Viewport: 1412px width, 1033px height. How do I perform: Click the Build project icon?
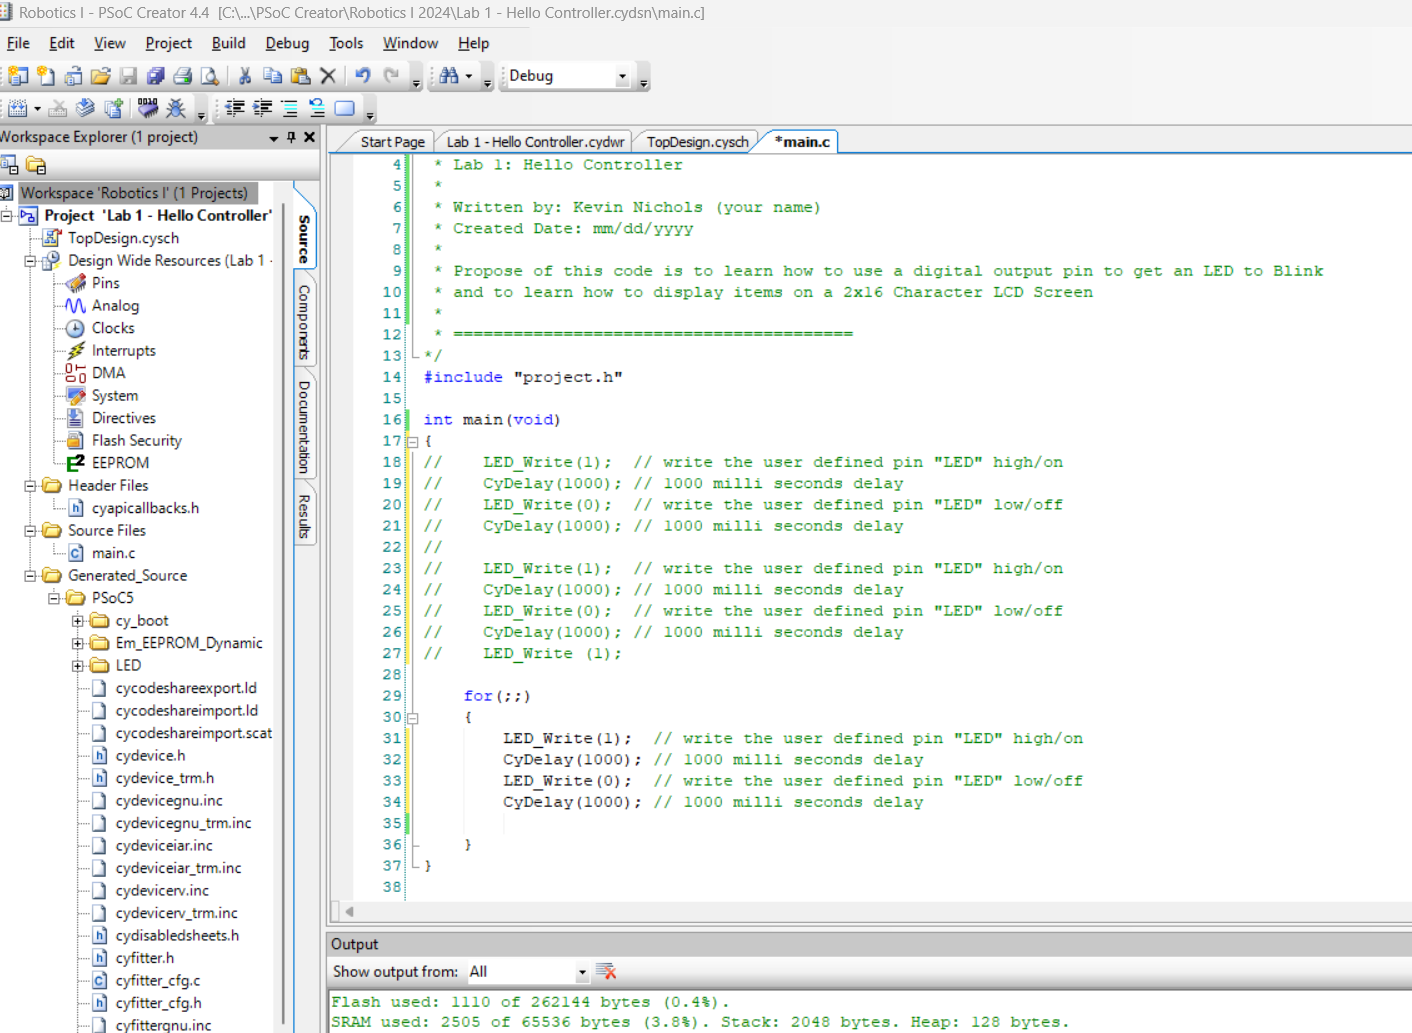tap(17, 107)
